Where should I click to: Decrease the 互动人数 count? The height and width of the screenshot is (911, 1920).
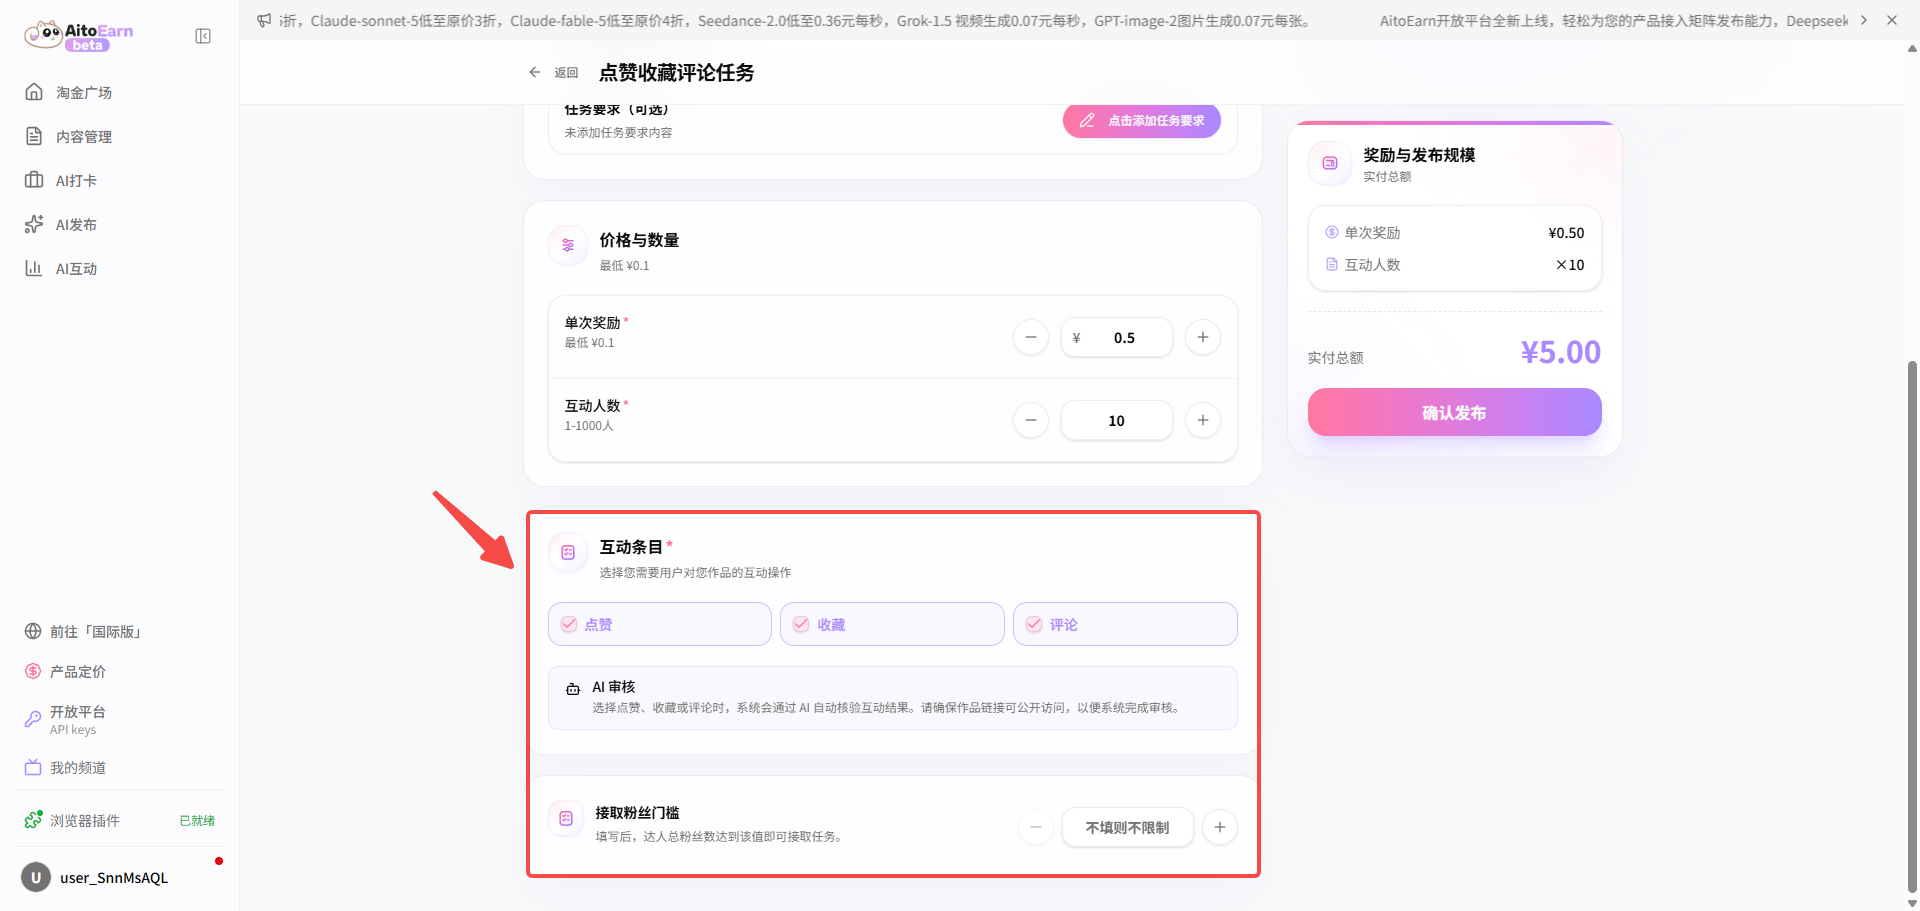click(x=1031, y=420)
